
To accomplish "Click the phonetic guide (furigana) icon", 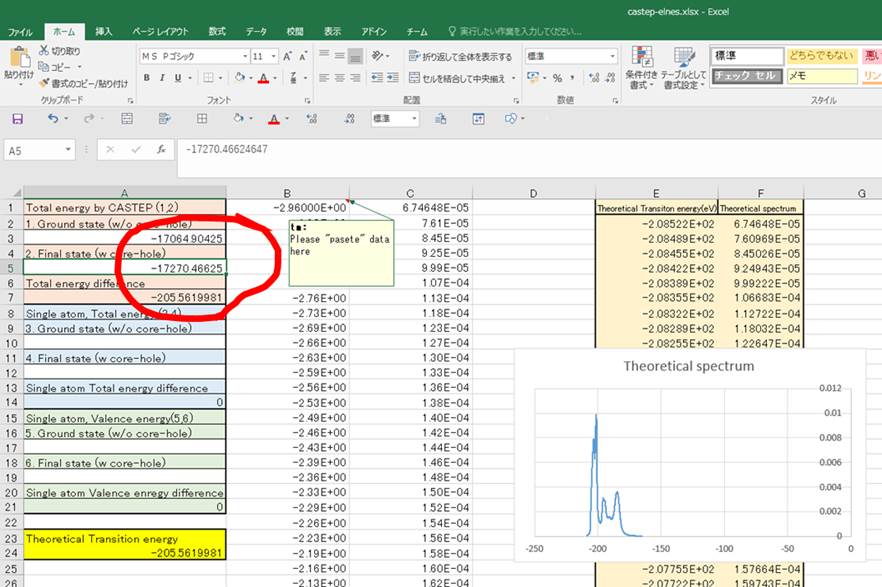I will pos(294,78).
